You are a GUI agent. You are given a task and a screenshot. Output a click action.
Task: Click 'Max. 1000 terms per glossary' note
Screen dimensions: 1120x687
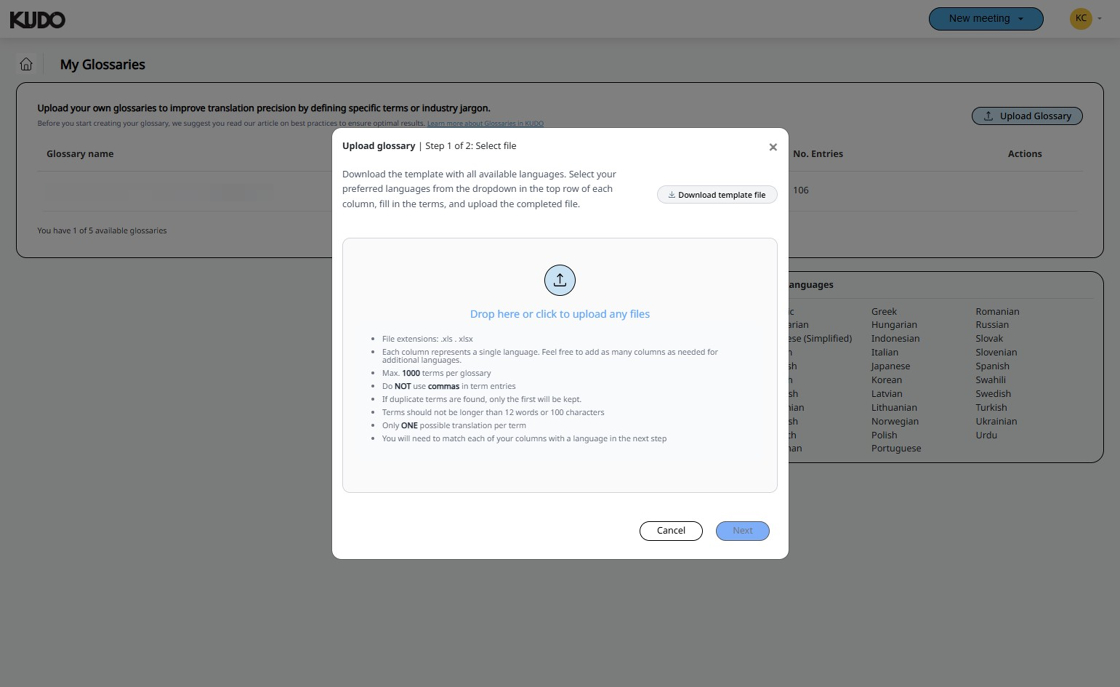click(x=436, y=373)
